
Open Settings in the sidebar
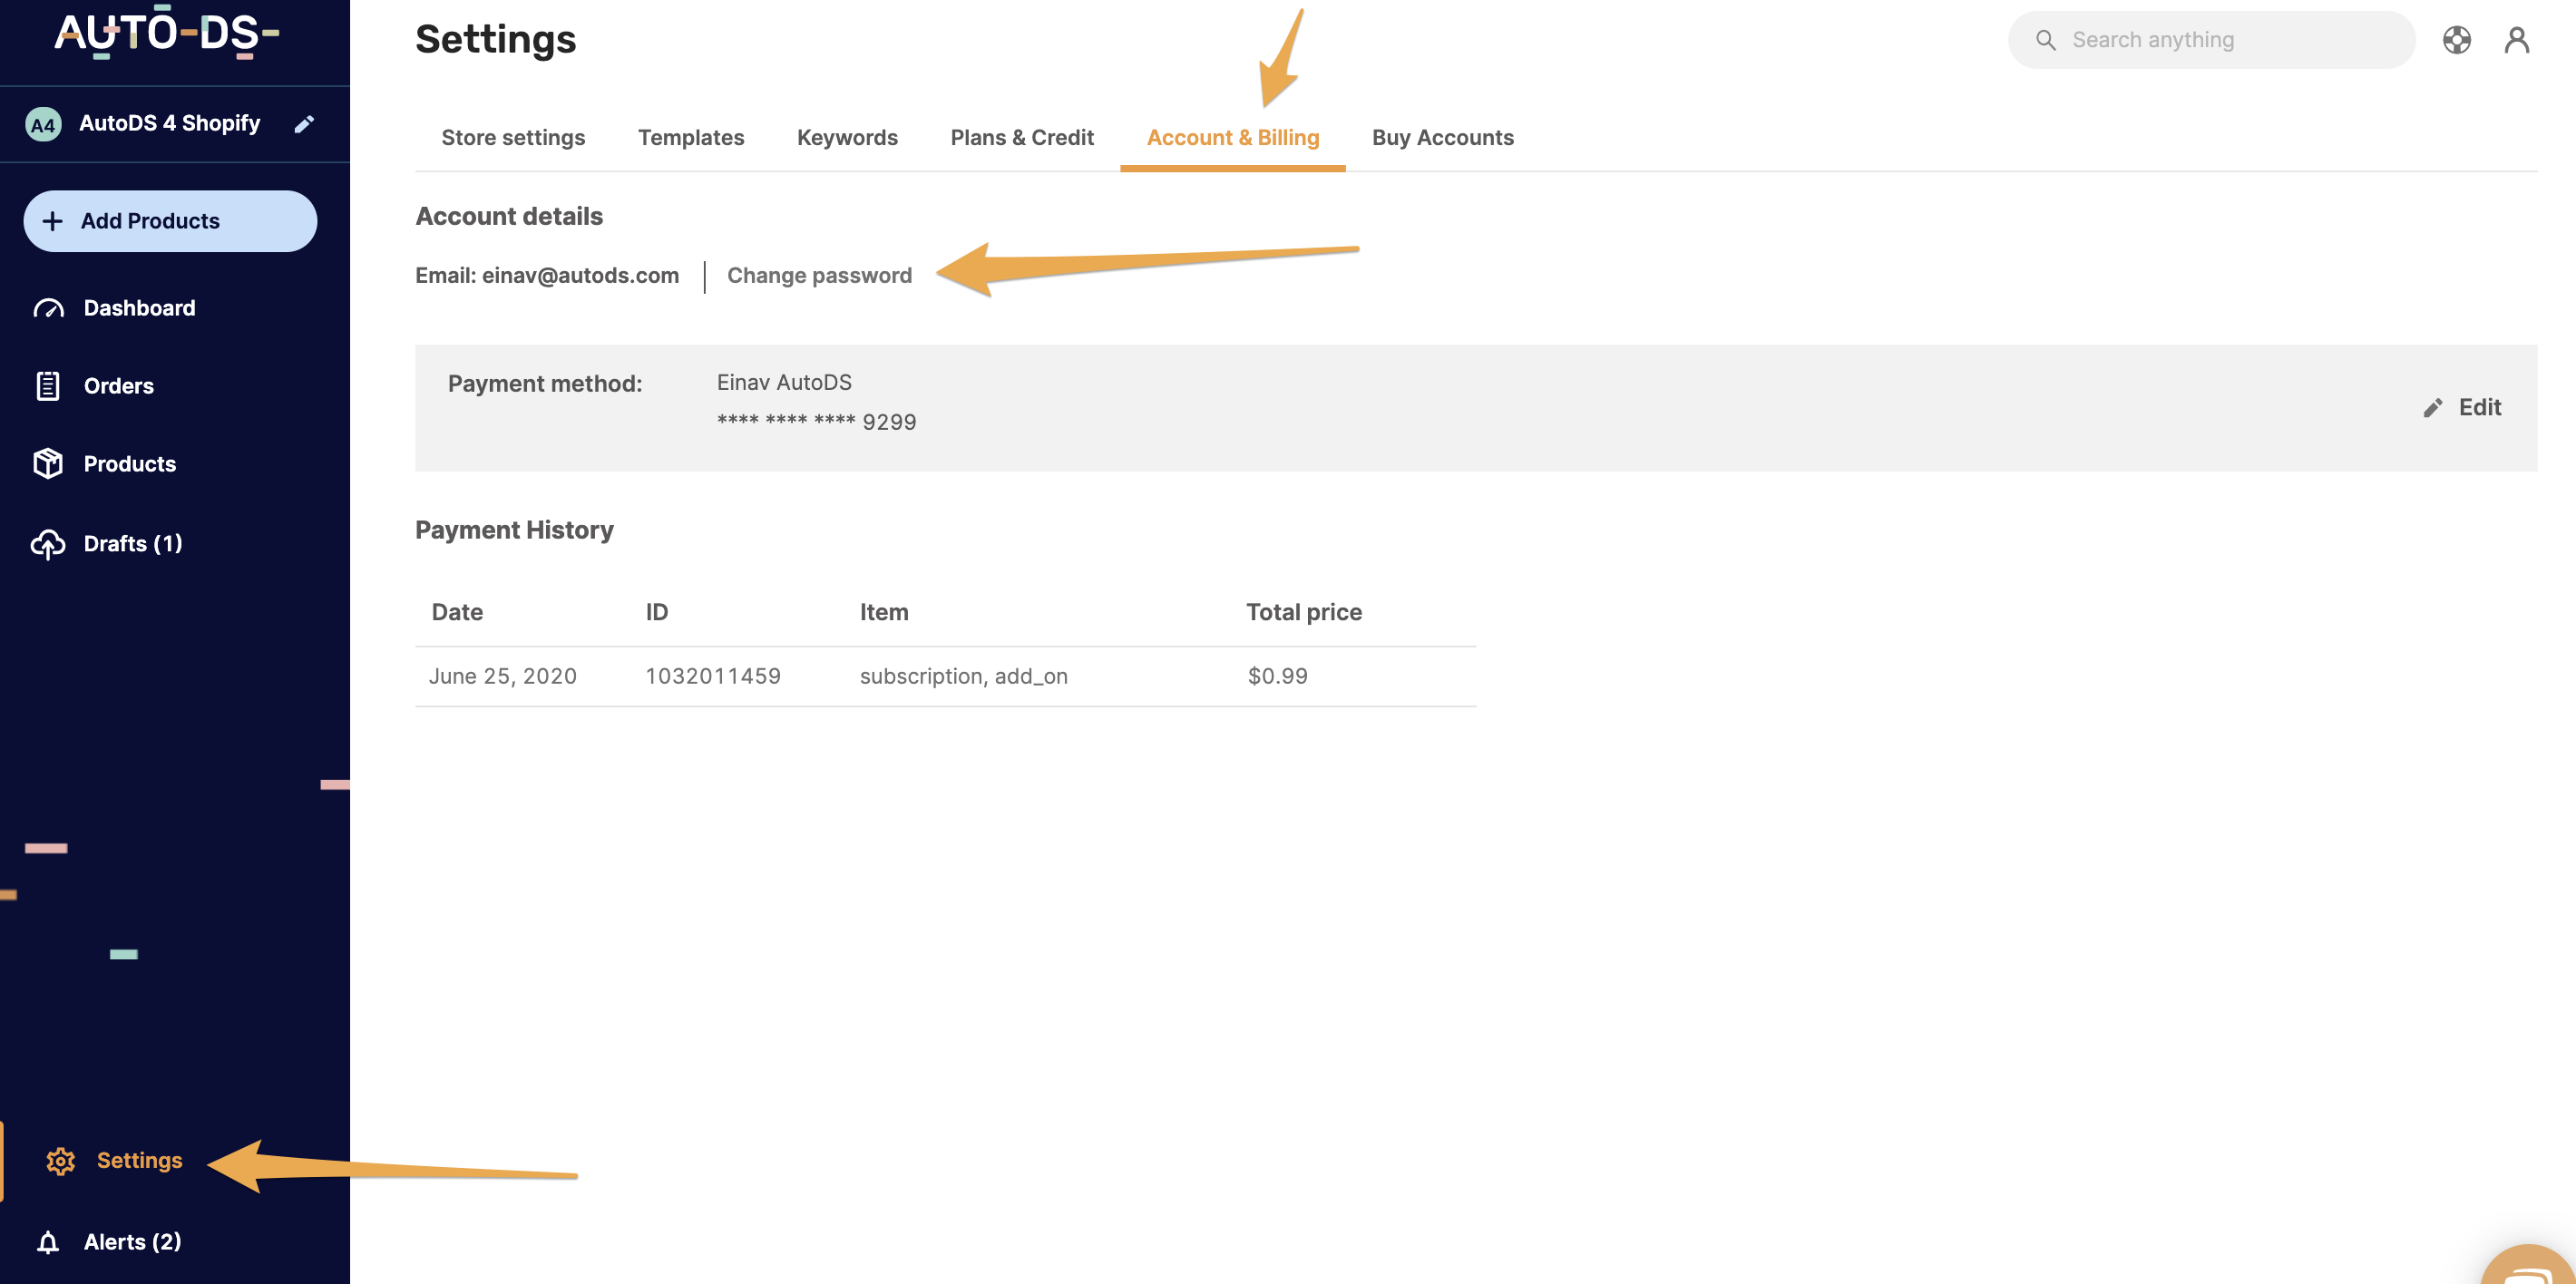pos(139,1161)
